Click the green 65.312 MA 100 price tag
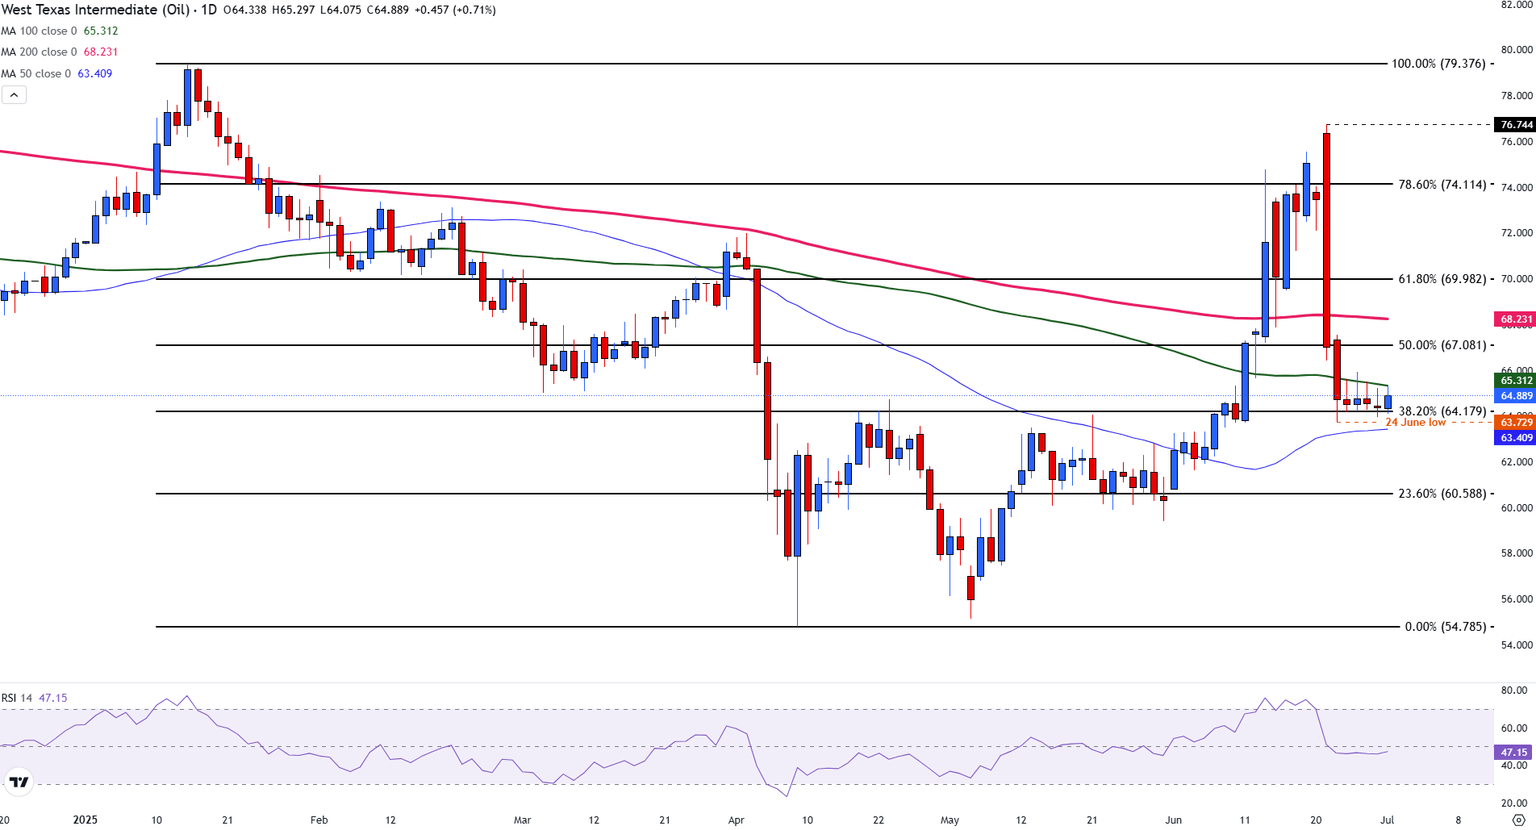 (1515, 380)
